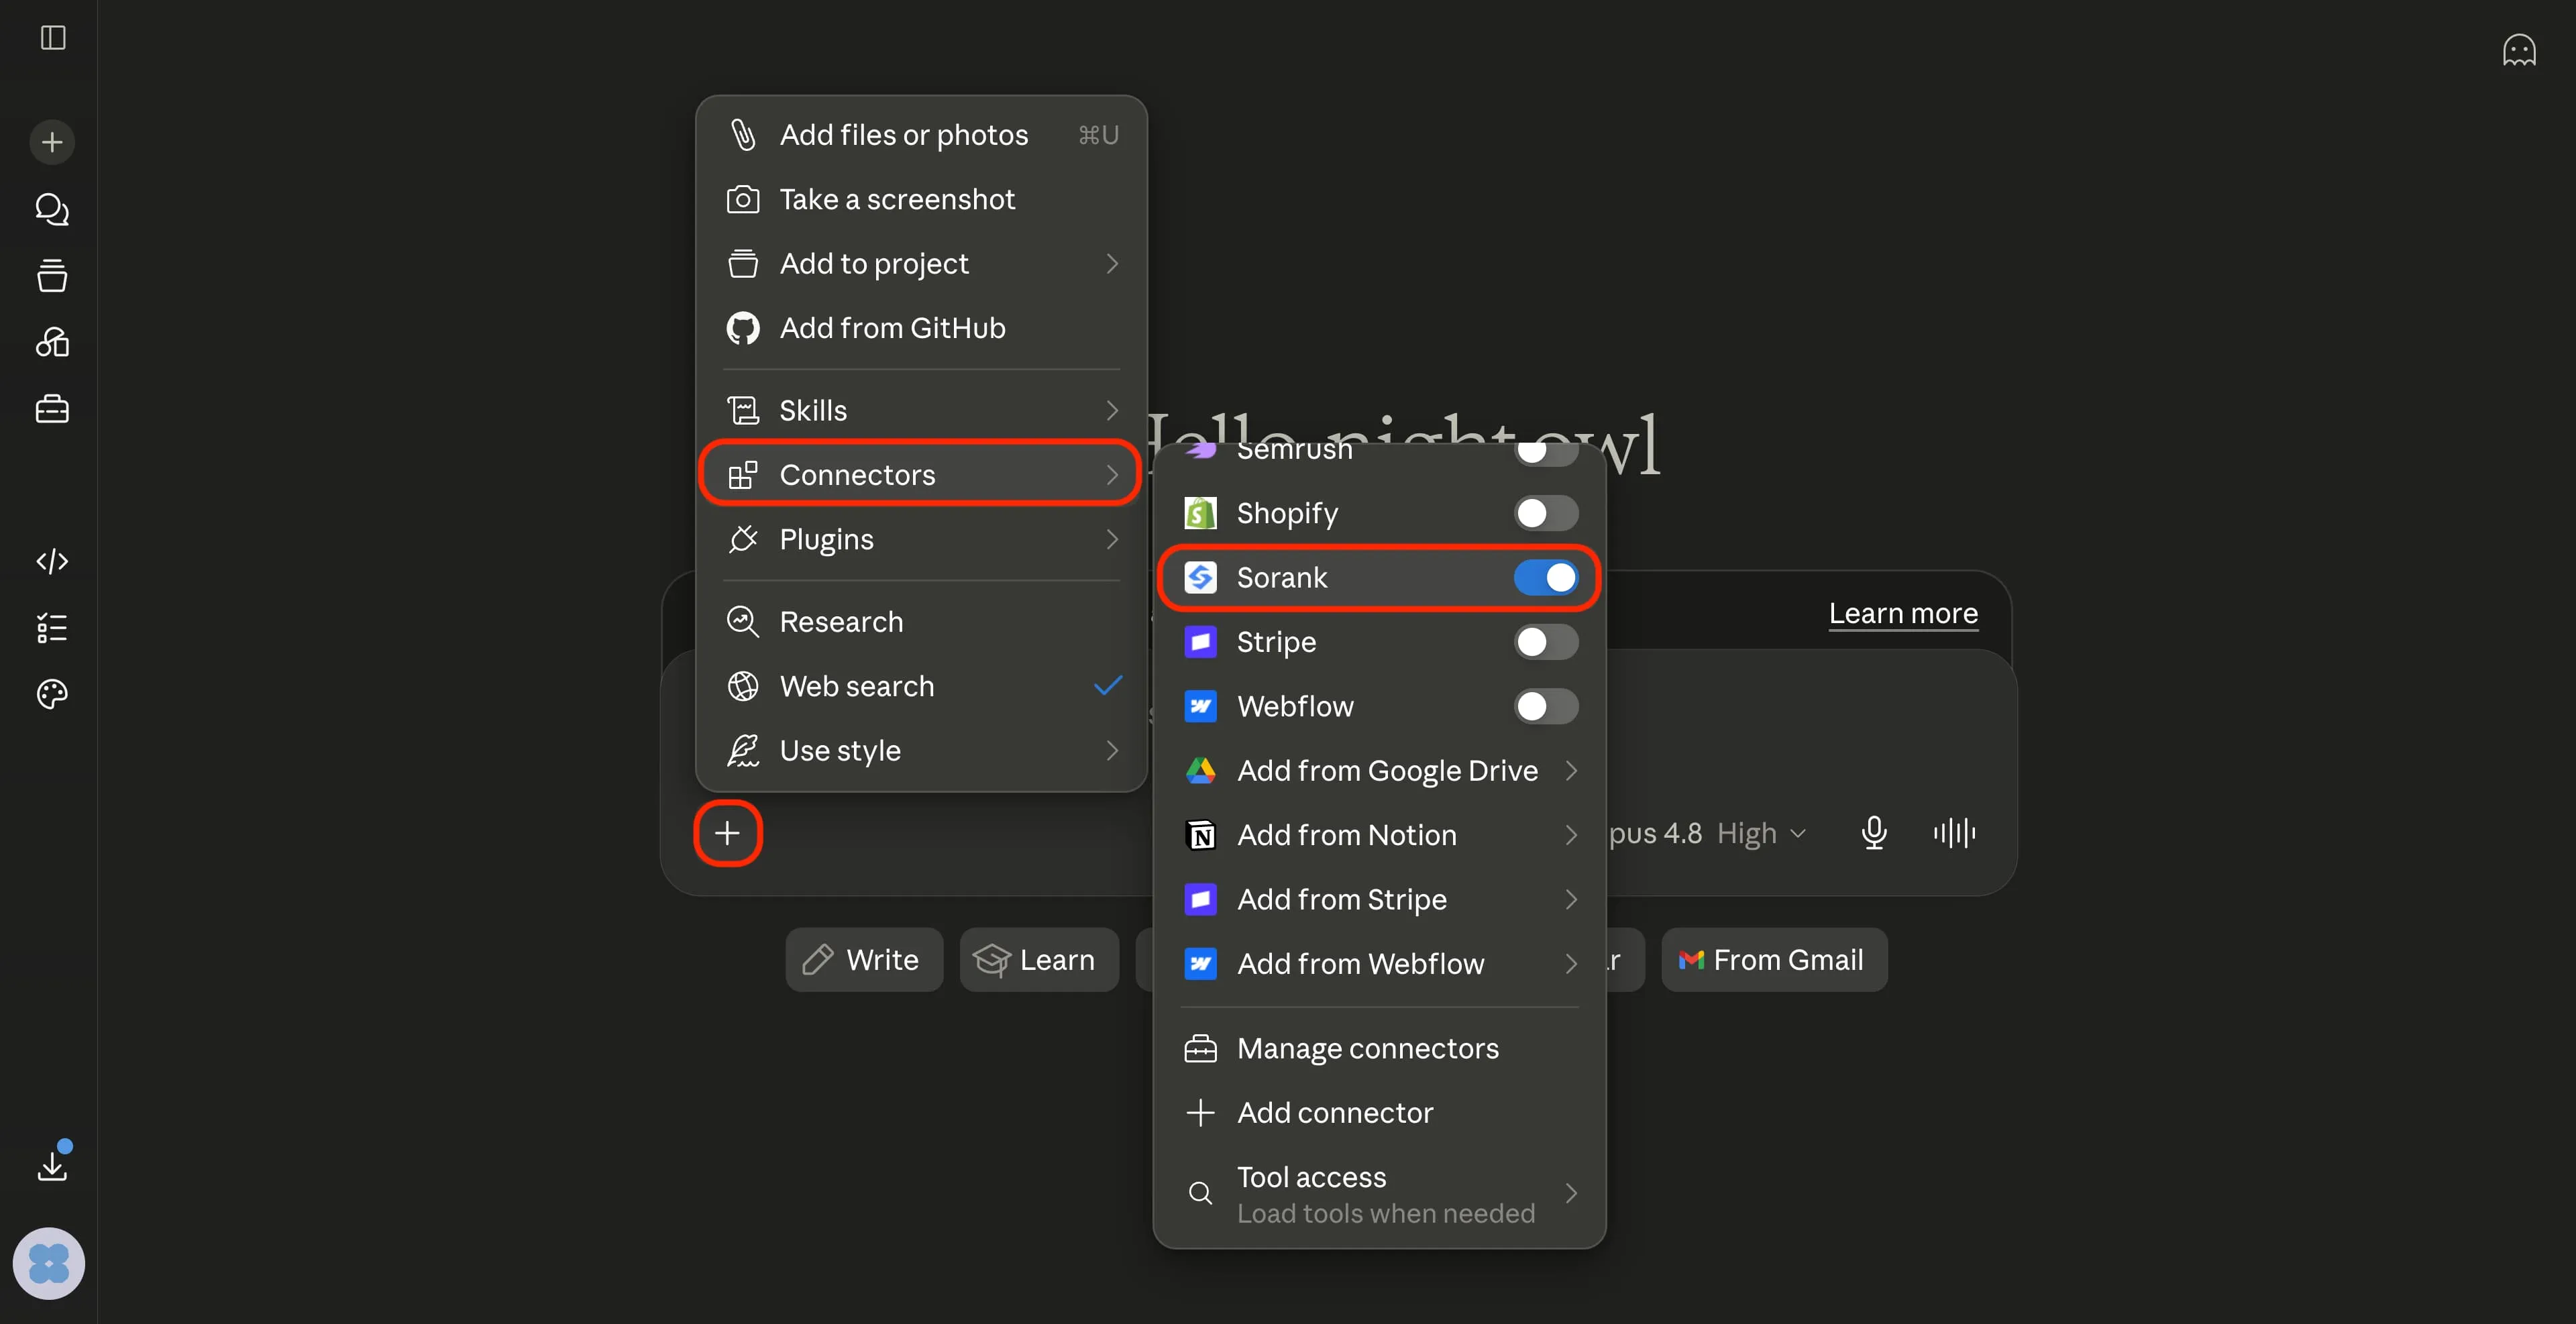This screenshot has height=1324, width=2576.
Task: Open the Learn more link
Action: pos(1903,613)
